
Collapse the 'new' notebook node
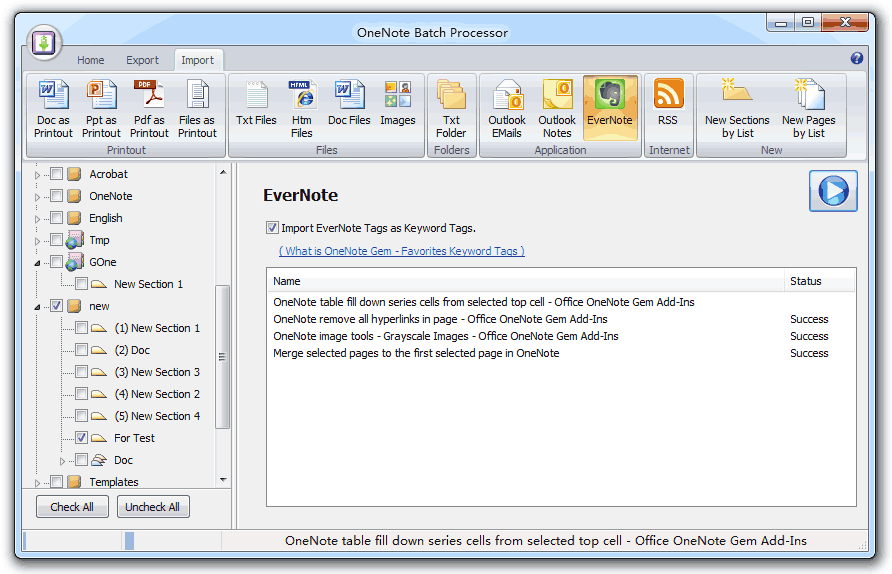pos(38,307)
